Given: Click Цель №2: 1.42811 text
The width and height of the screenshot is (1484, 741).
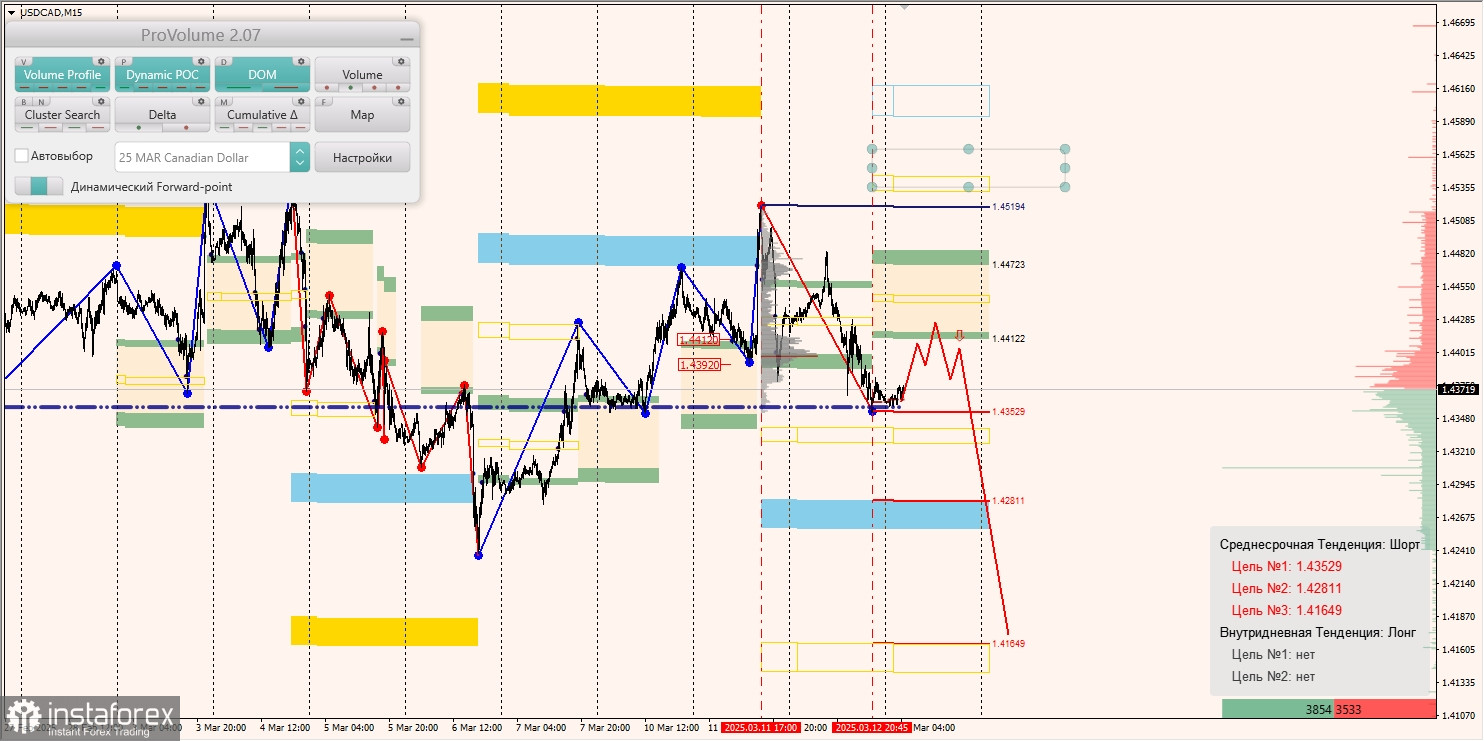Looking at the screenshot, I should coord(1286,588).
